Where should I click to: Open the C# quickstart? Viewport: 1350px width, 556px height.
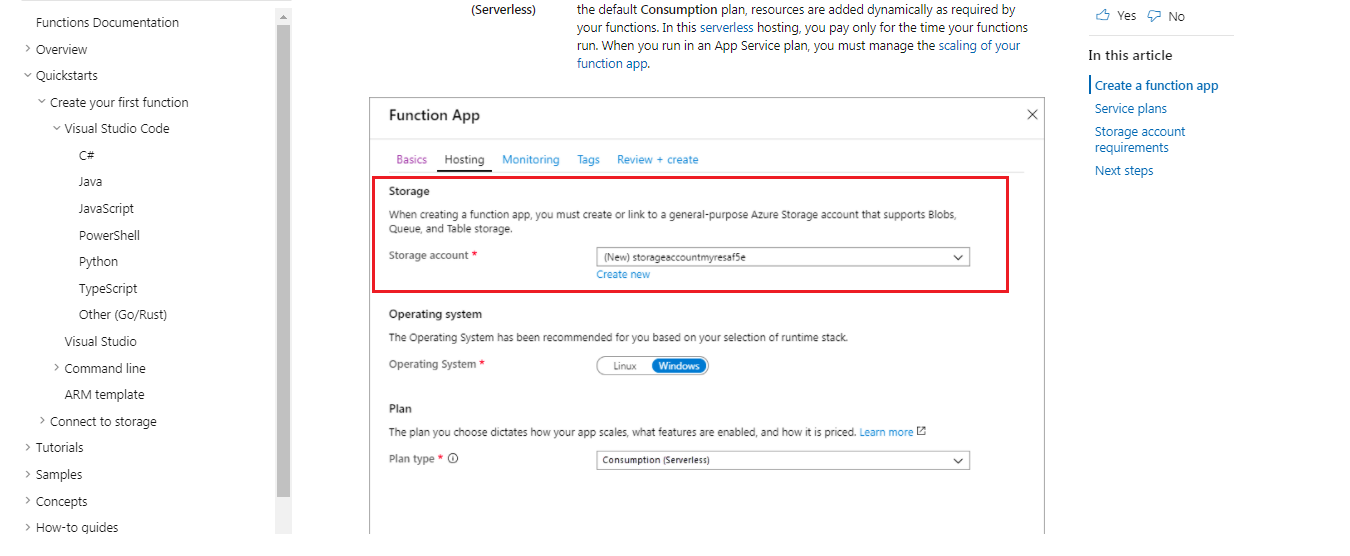click(x=87, y=155)
